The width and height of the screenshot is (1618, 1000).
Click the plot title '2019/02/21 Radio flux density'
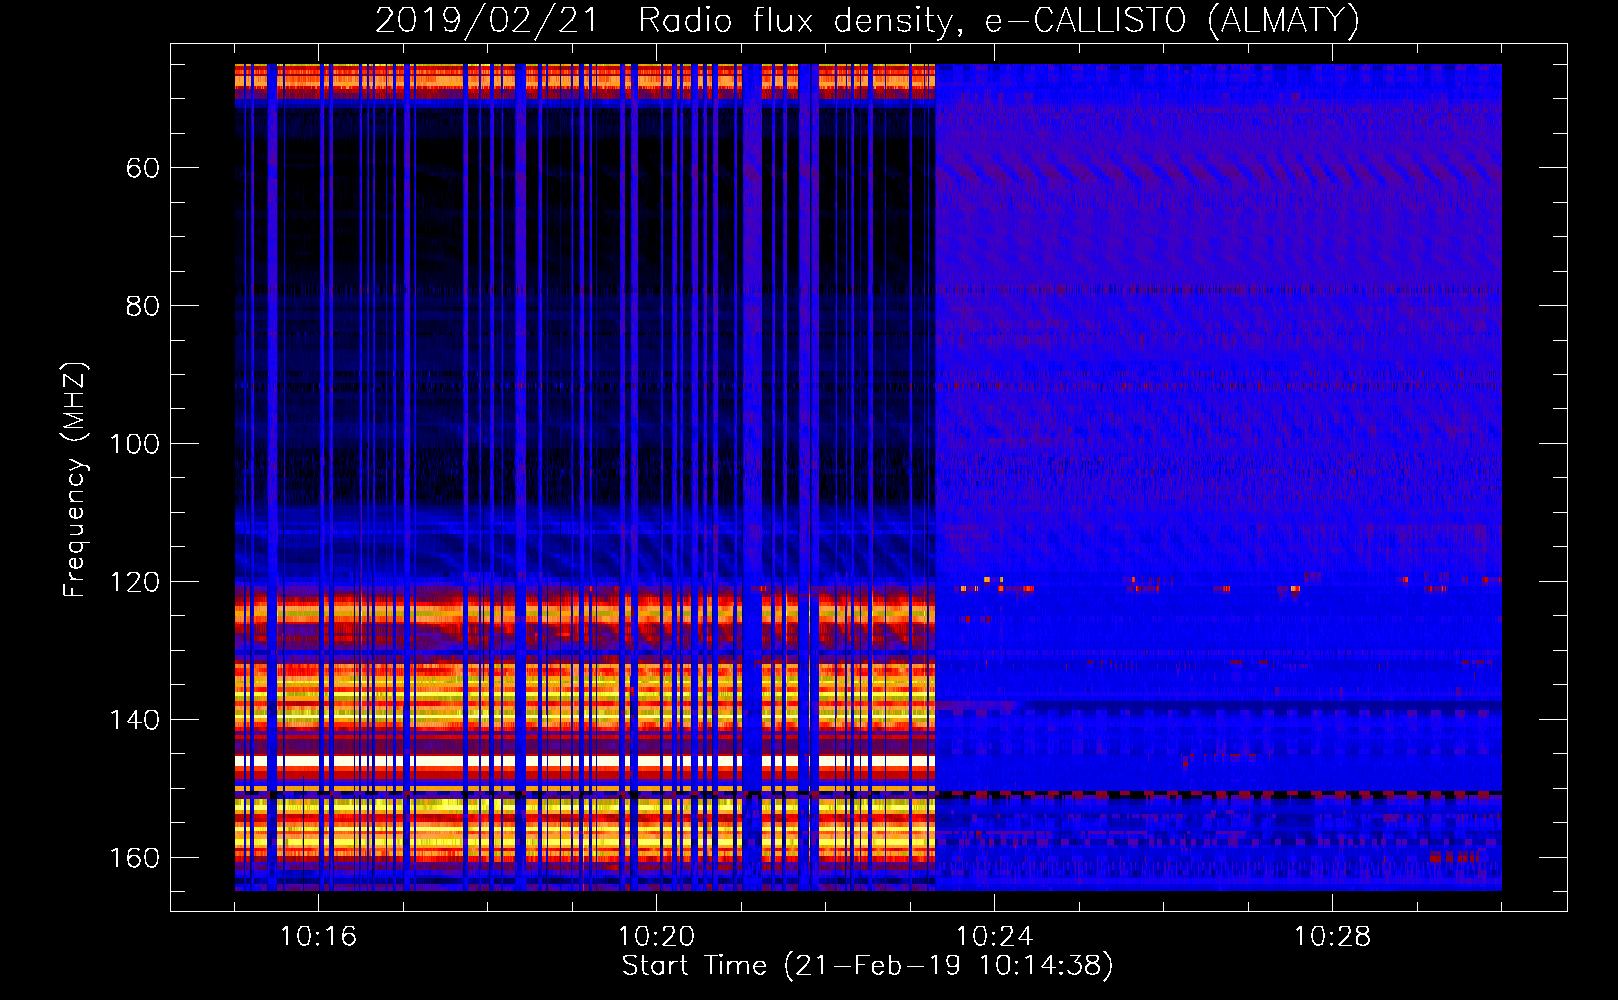pyautogui.click(x=668, y=20)
